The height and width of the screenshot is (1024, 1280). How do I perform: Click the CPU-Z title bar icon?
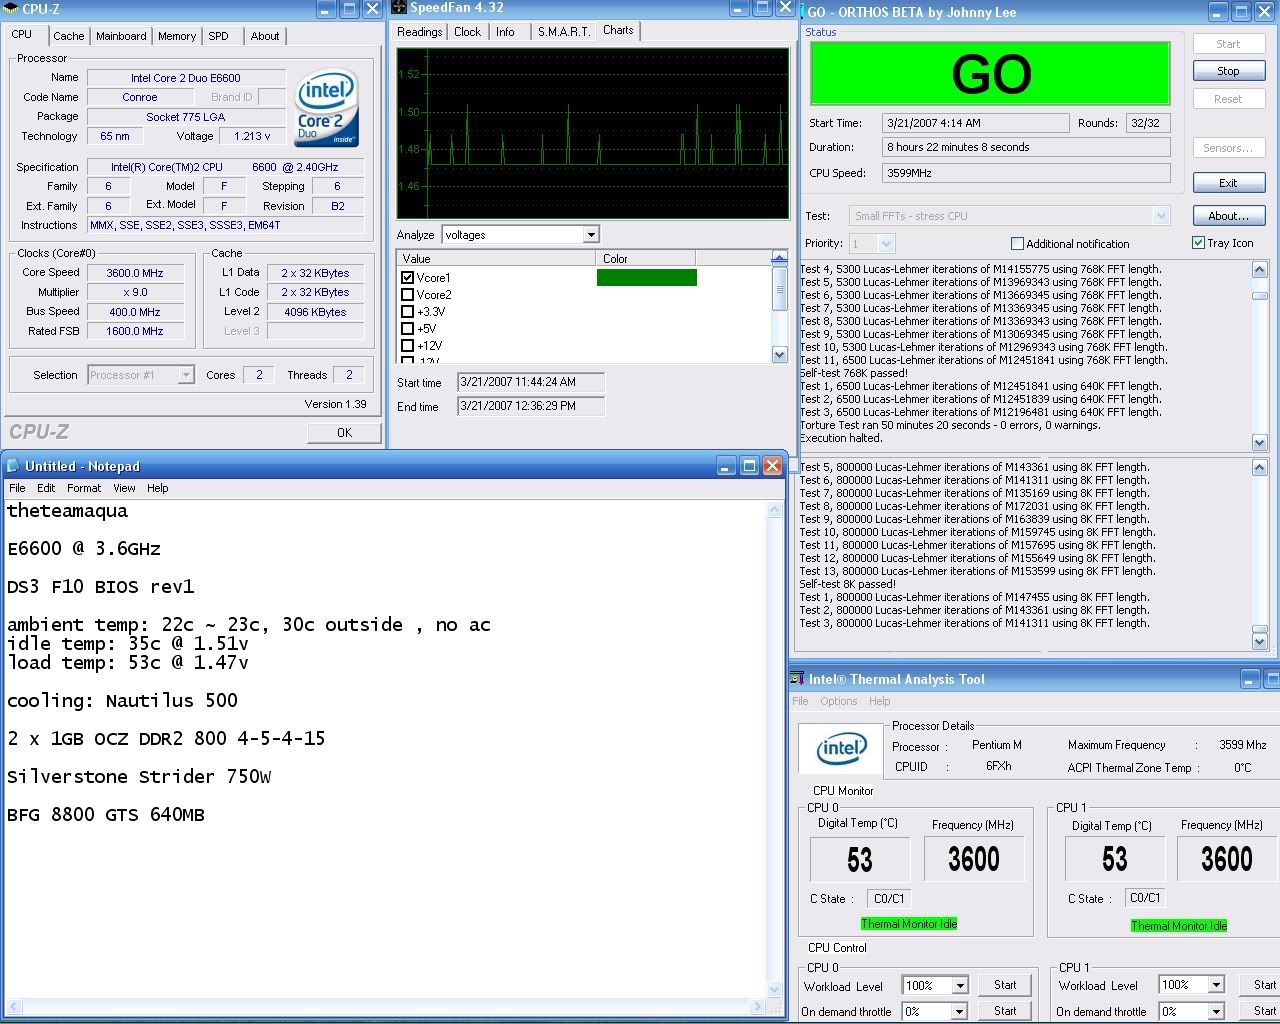pyautogui.click(x=11, y=9)
